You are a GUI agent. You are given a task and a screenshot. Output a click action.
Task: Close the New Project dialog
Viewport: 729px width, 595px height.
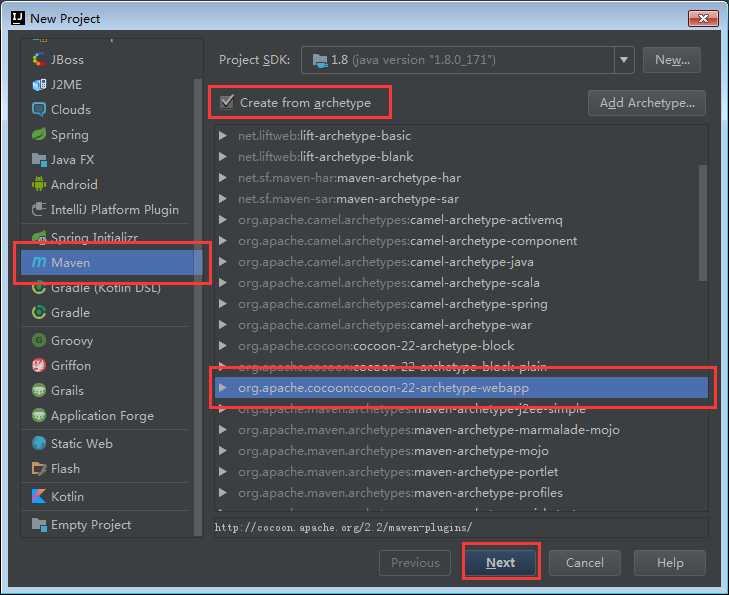tap(703, 18)
